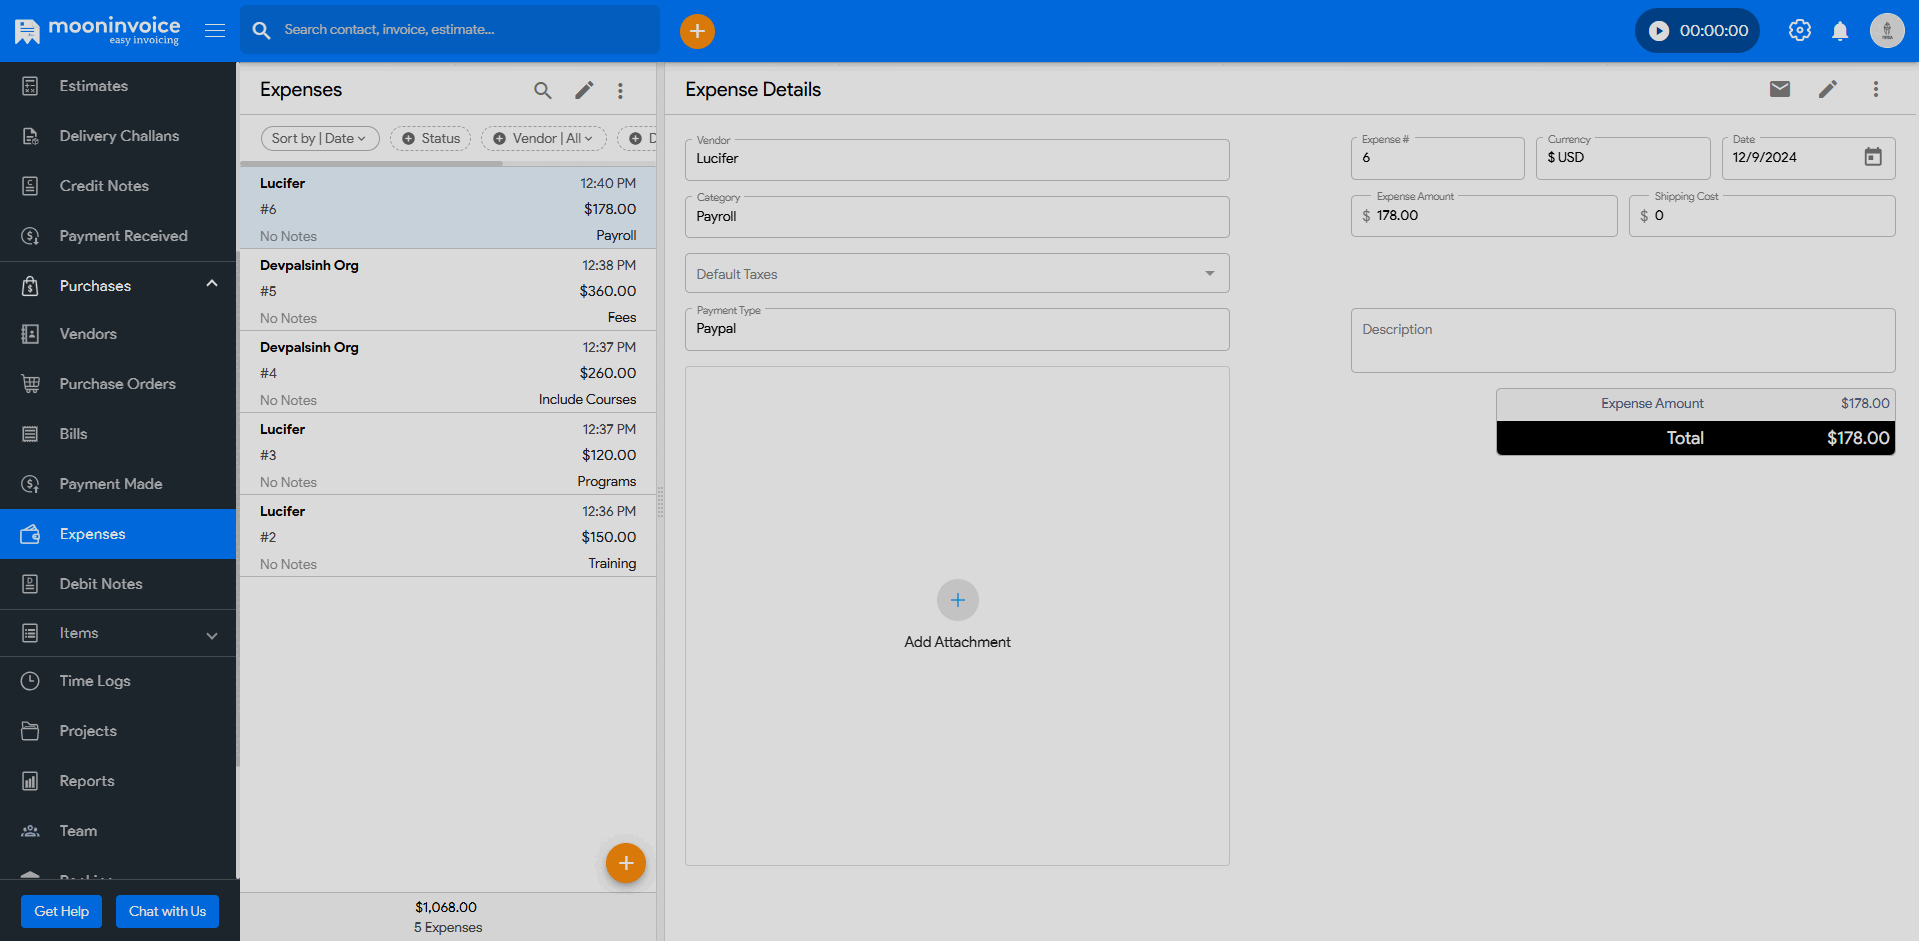Open the Estimates sidebar item
Screen dimensions: 1919x941
(118, 86)
